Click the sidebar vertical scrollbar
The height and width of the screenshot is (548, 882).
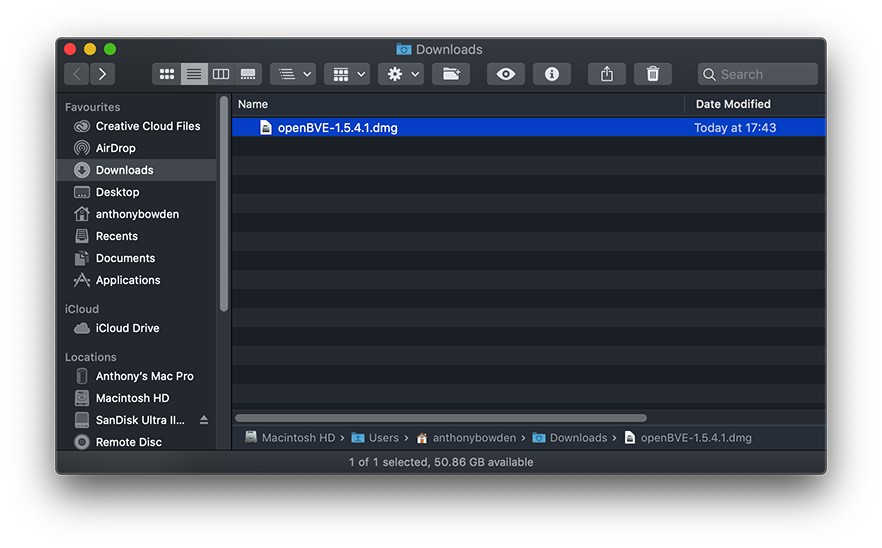[x=224, y=204]
